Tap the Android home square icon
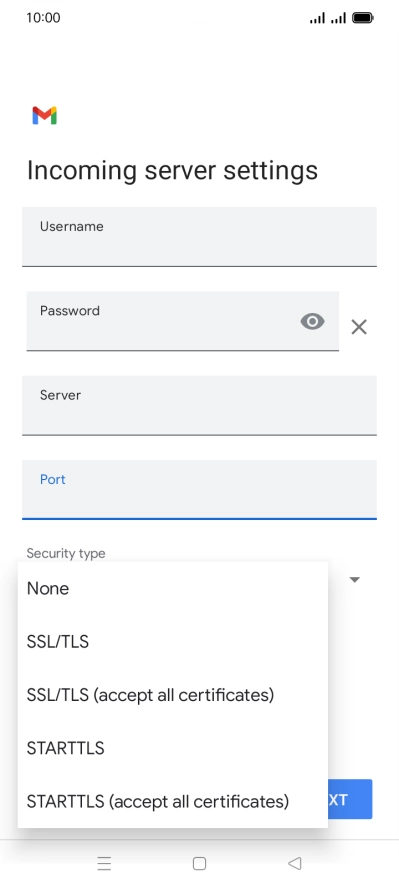 199,863
